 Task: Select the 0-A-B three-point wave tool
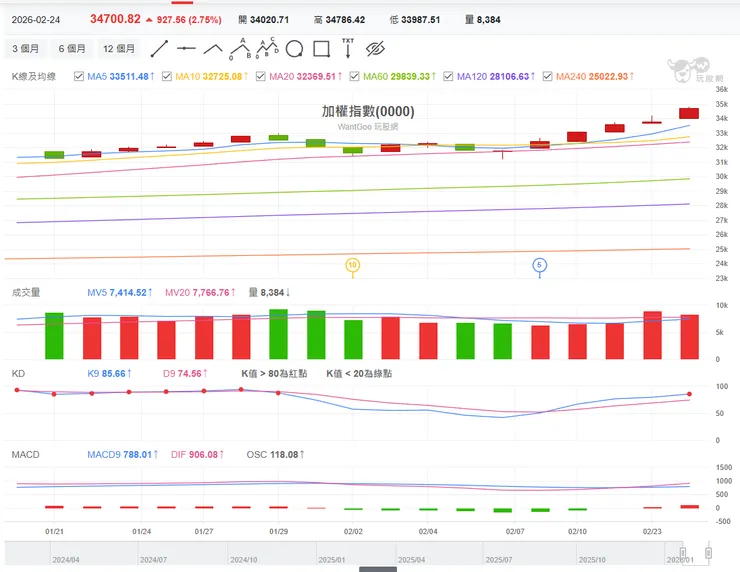pyautogui.click(x=240, y=49)
